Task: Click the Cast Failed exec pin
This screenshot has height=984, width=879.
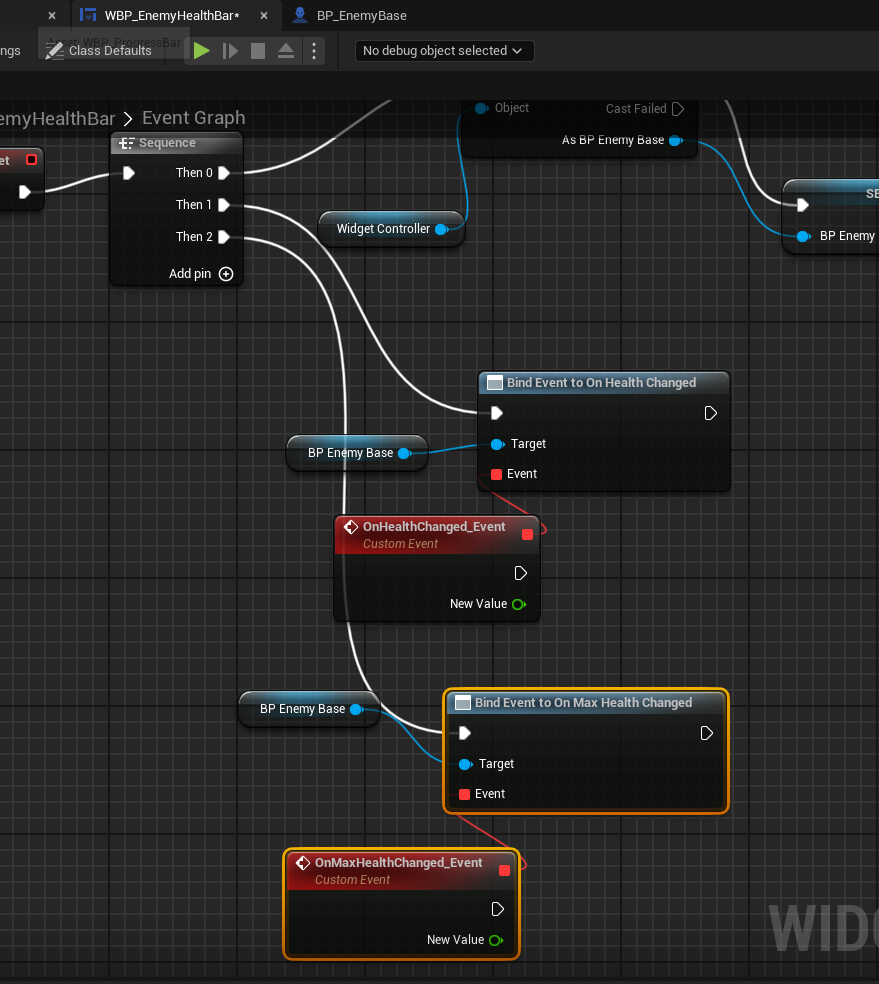Action: click(x=678, y=109)
